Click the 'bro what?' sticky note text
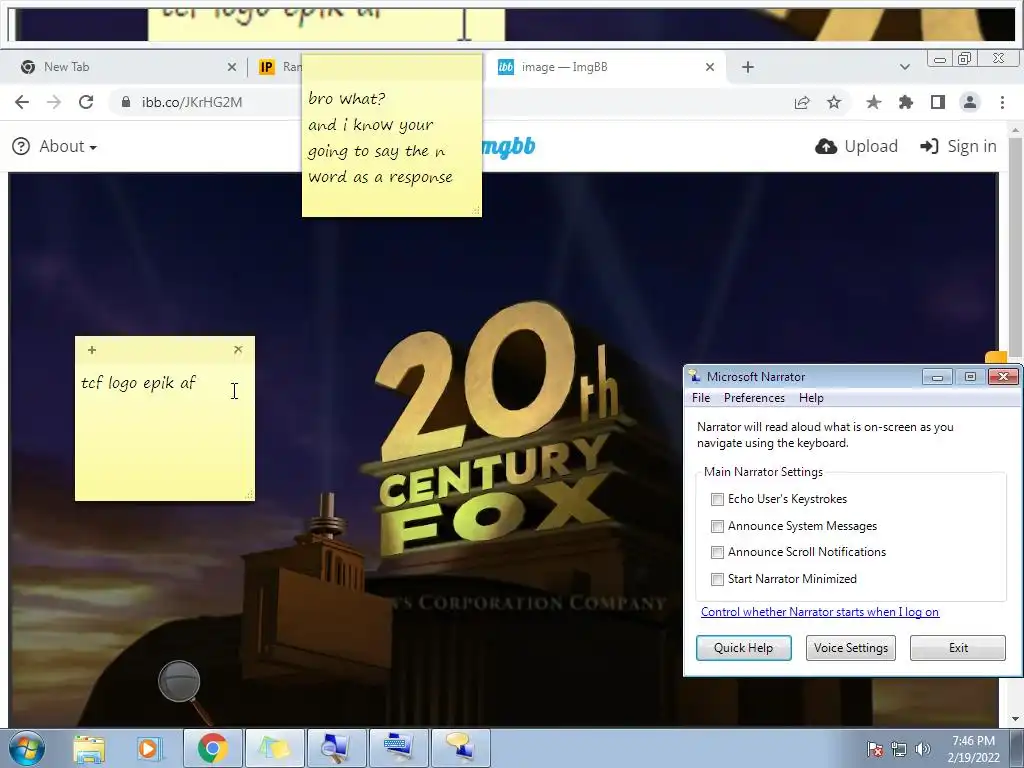 [346, 99]
